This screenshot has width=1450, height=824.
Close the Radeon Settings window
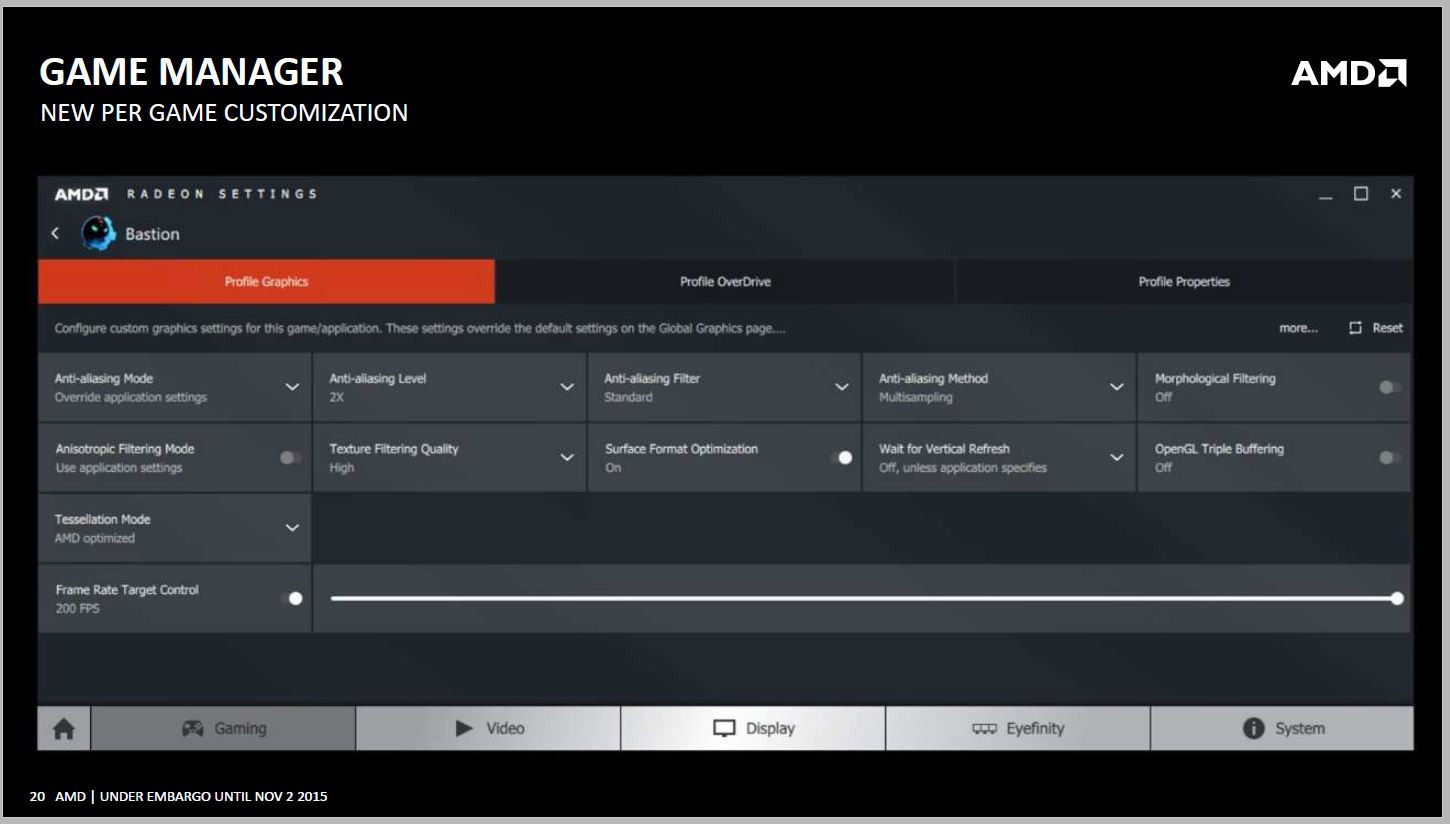(1396, 194)
